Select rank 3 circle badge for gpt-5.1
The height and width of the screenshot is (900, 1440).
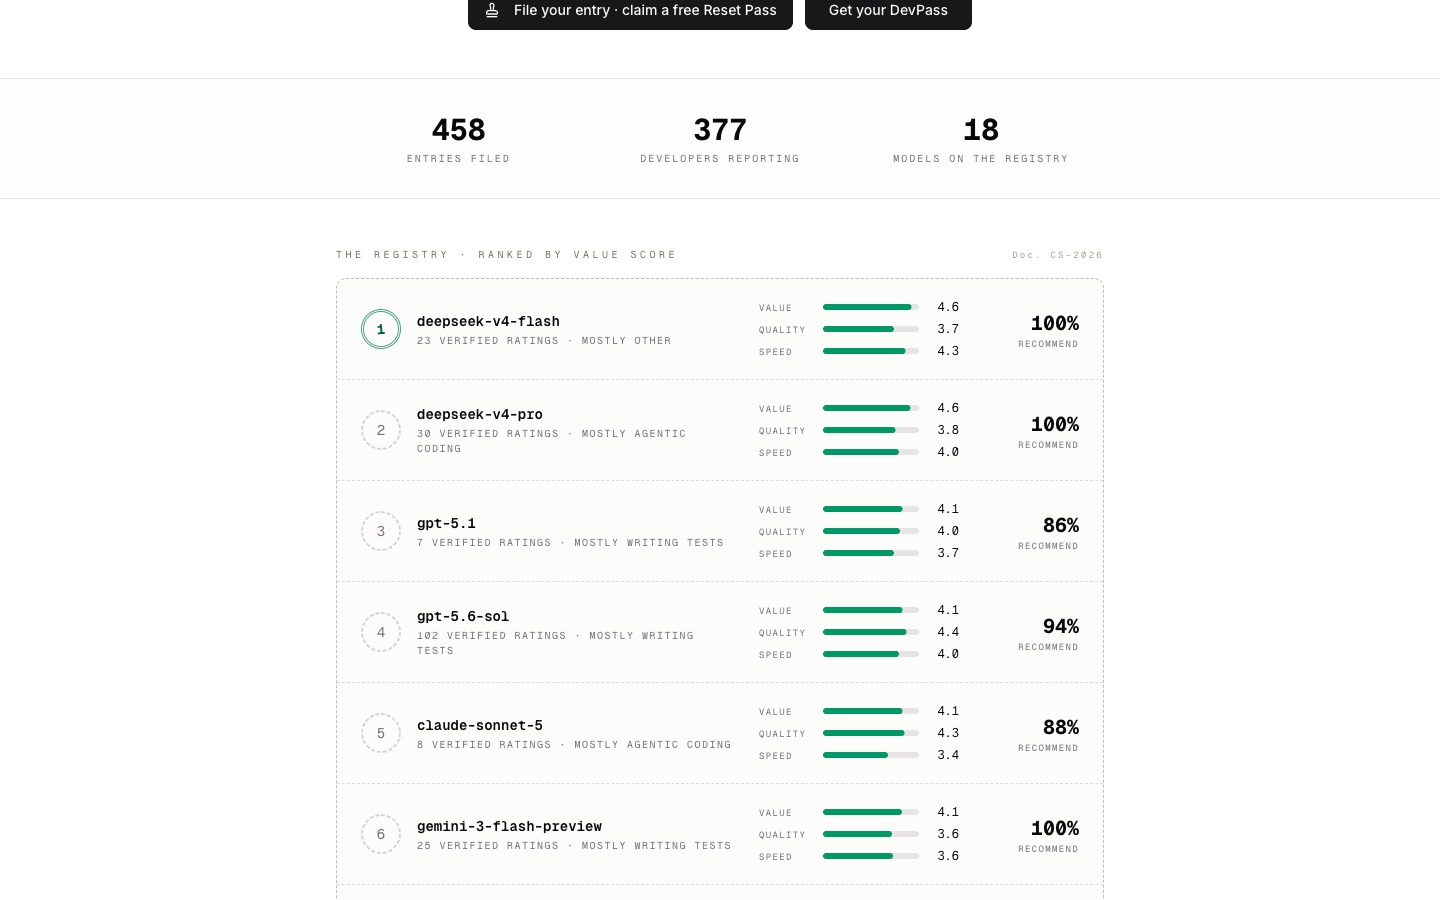[381, 531]
